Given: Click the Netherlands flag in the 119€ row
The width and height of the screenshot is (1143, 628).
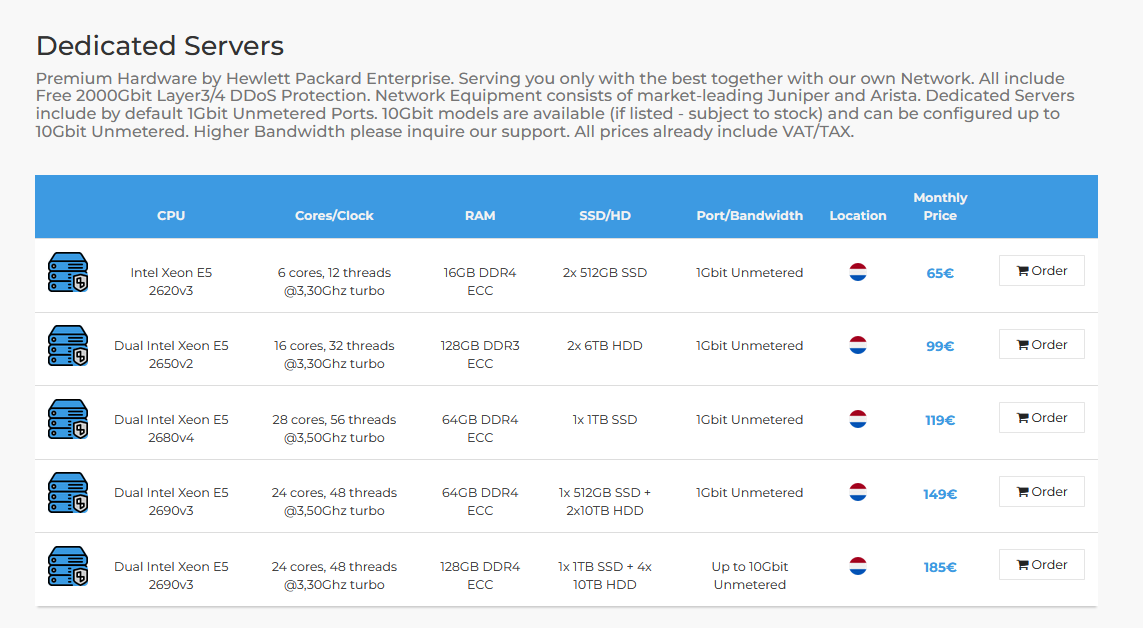Looking at the screenshot, I should pyautogui.click(x=858, y=419).
